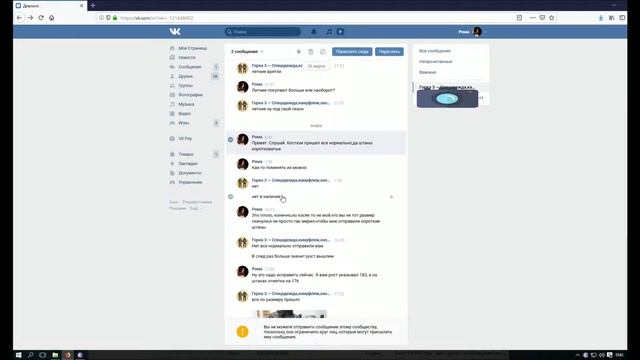Click the browser back arrow

(19, 18)
